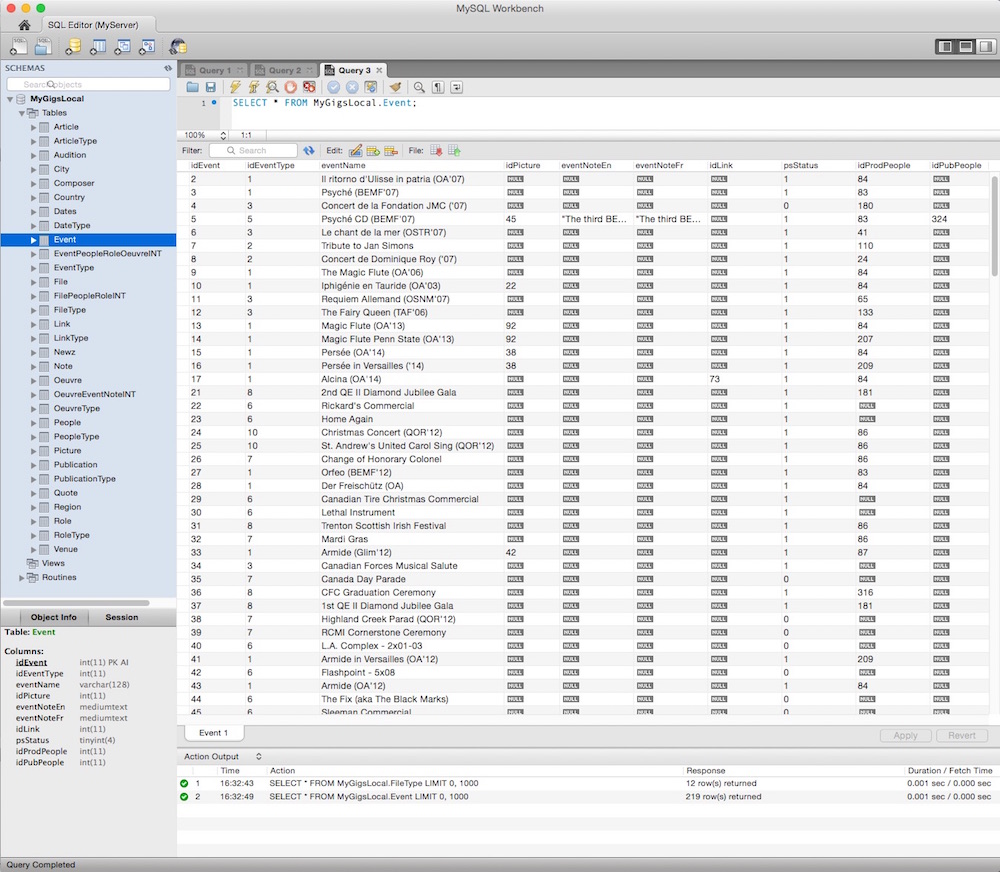Toggle the right secondary sidebar visibility
The width and height of the screenshot is (1000, 872).
point(985,46)
